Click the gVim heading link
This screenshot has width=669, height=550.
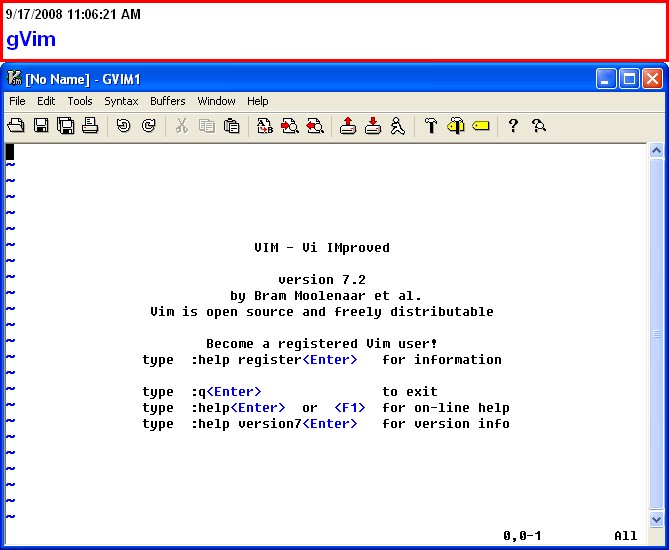click(31, 40)
